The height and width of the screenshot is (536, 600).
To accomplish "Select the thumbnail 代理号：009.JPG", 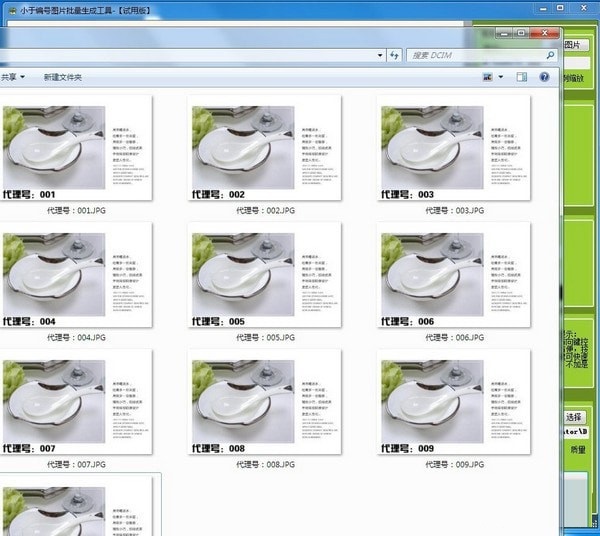I will pos(454,402).
